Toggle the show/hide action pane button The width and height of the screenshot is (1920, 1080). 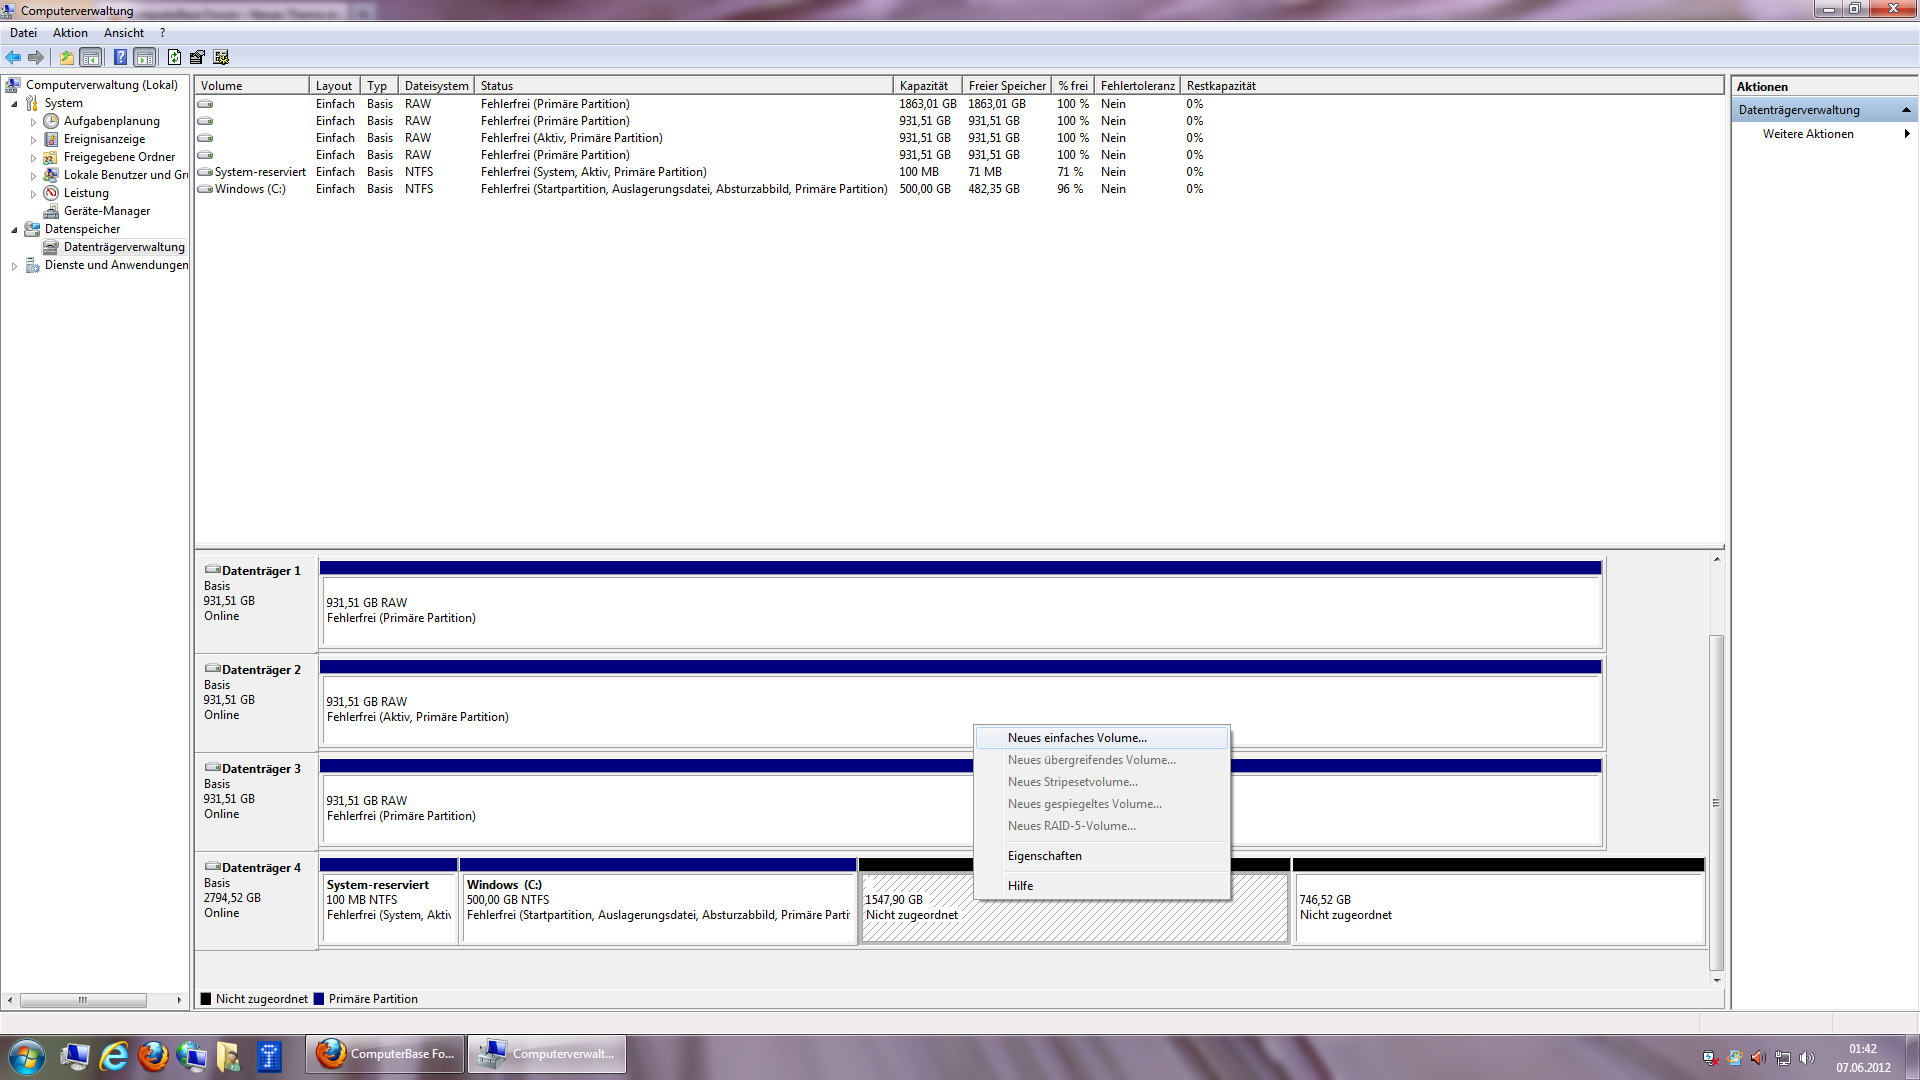(145, 57)
